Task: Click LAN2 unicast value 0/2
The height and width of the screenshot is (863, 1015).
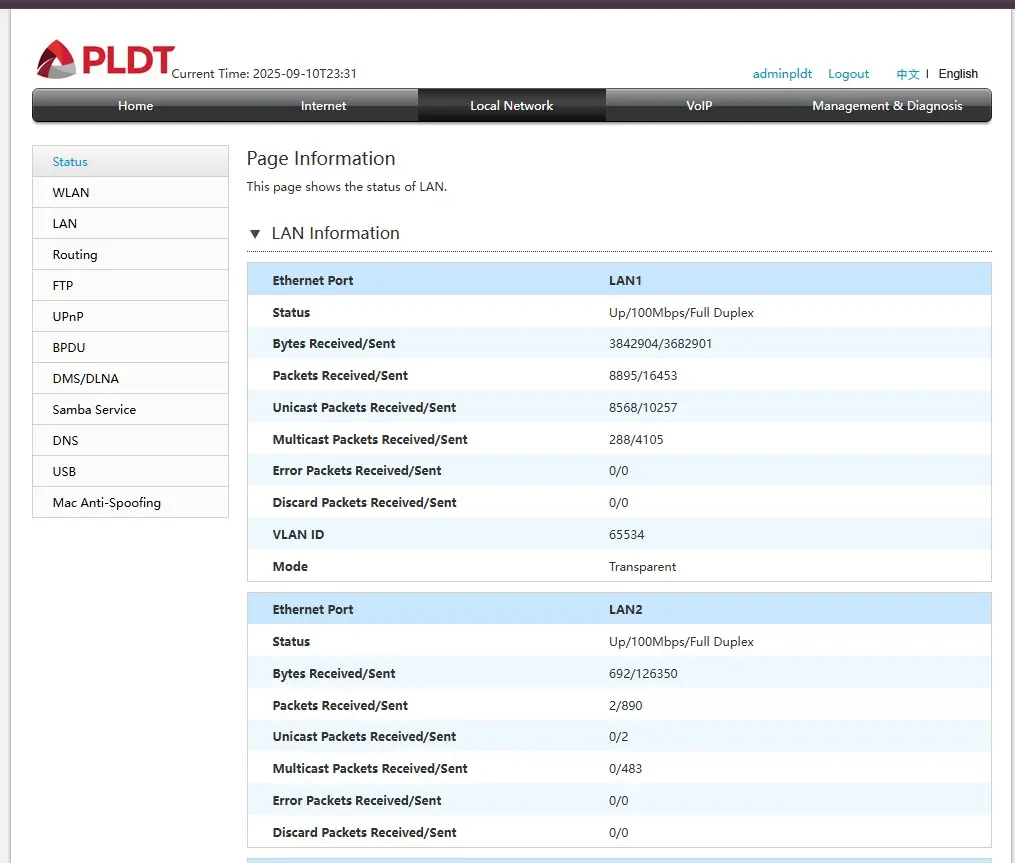Action: (618, 737)
